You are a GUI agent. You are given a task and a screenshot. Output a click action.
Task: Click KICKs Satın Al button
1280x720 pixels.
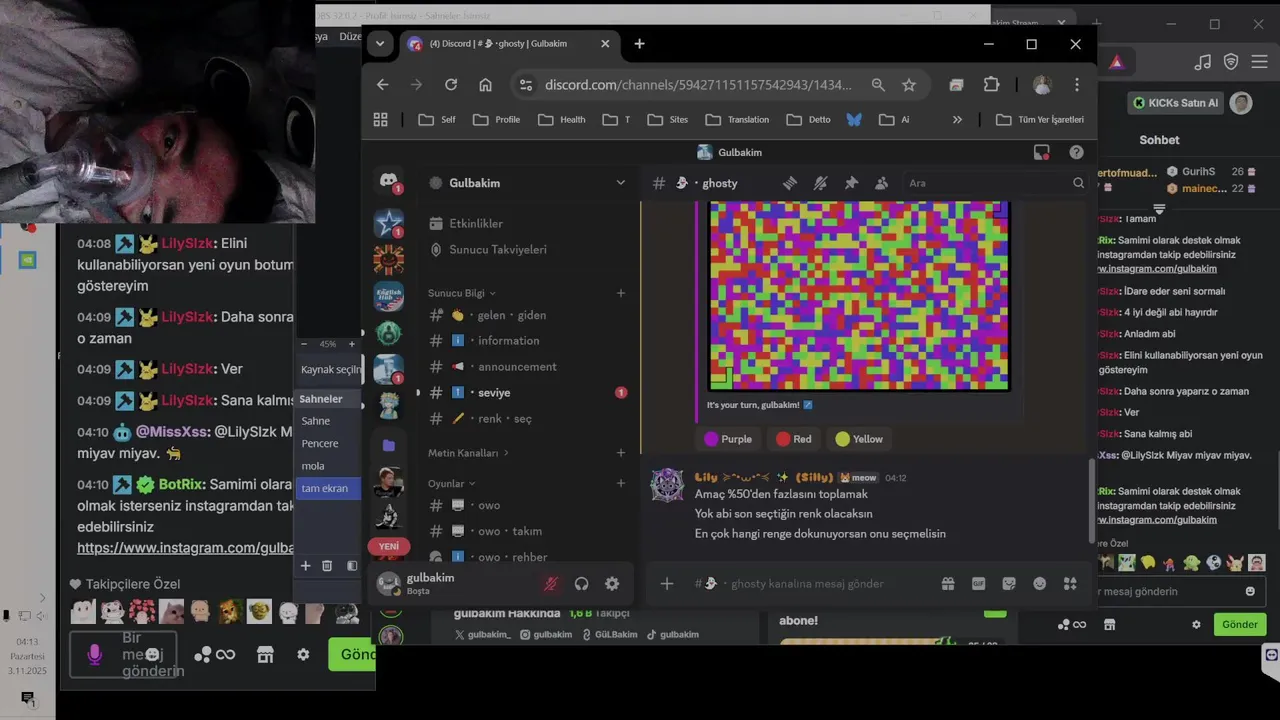(x=1176, y=103)
